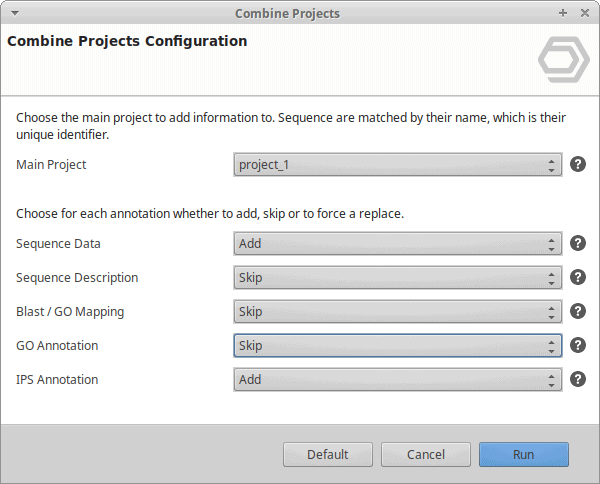600x484 pixels.
Task: Click the Cancel button
Action: pyautogui.click(x=426, y=455)
